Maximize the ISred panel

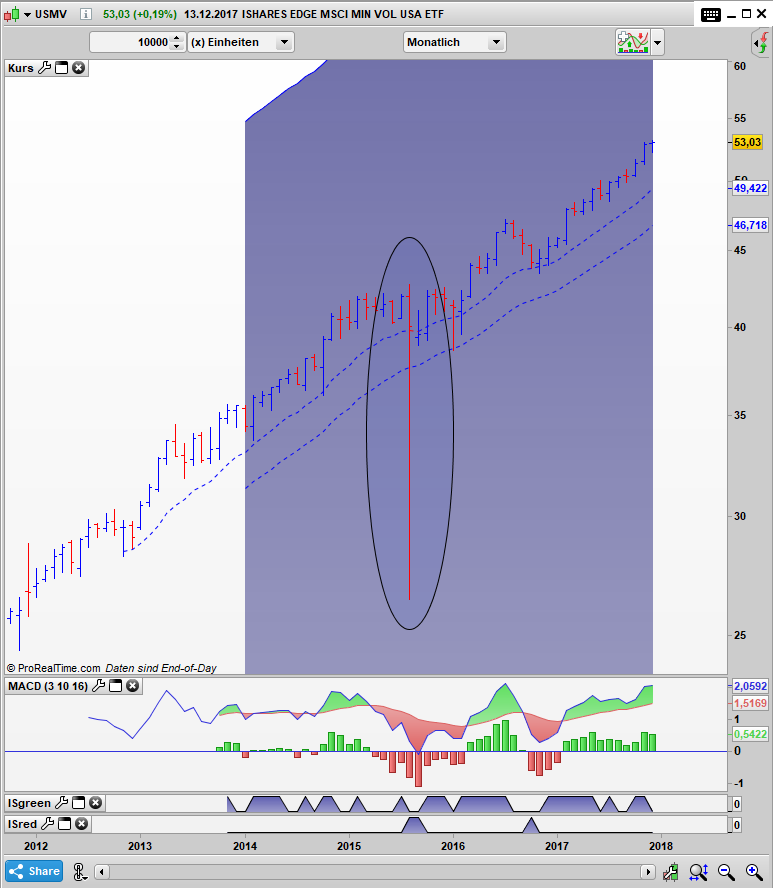point(62,824)
